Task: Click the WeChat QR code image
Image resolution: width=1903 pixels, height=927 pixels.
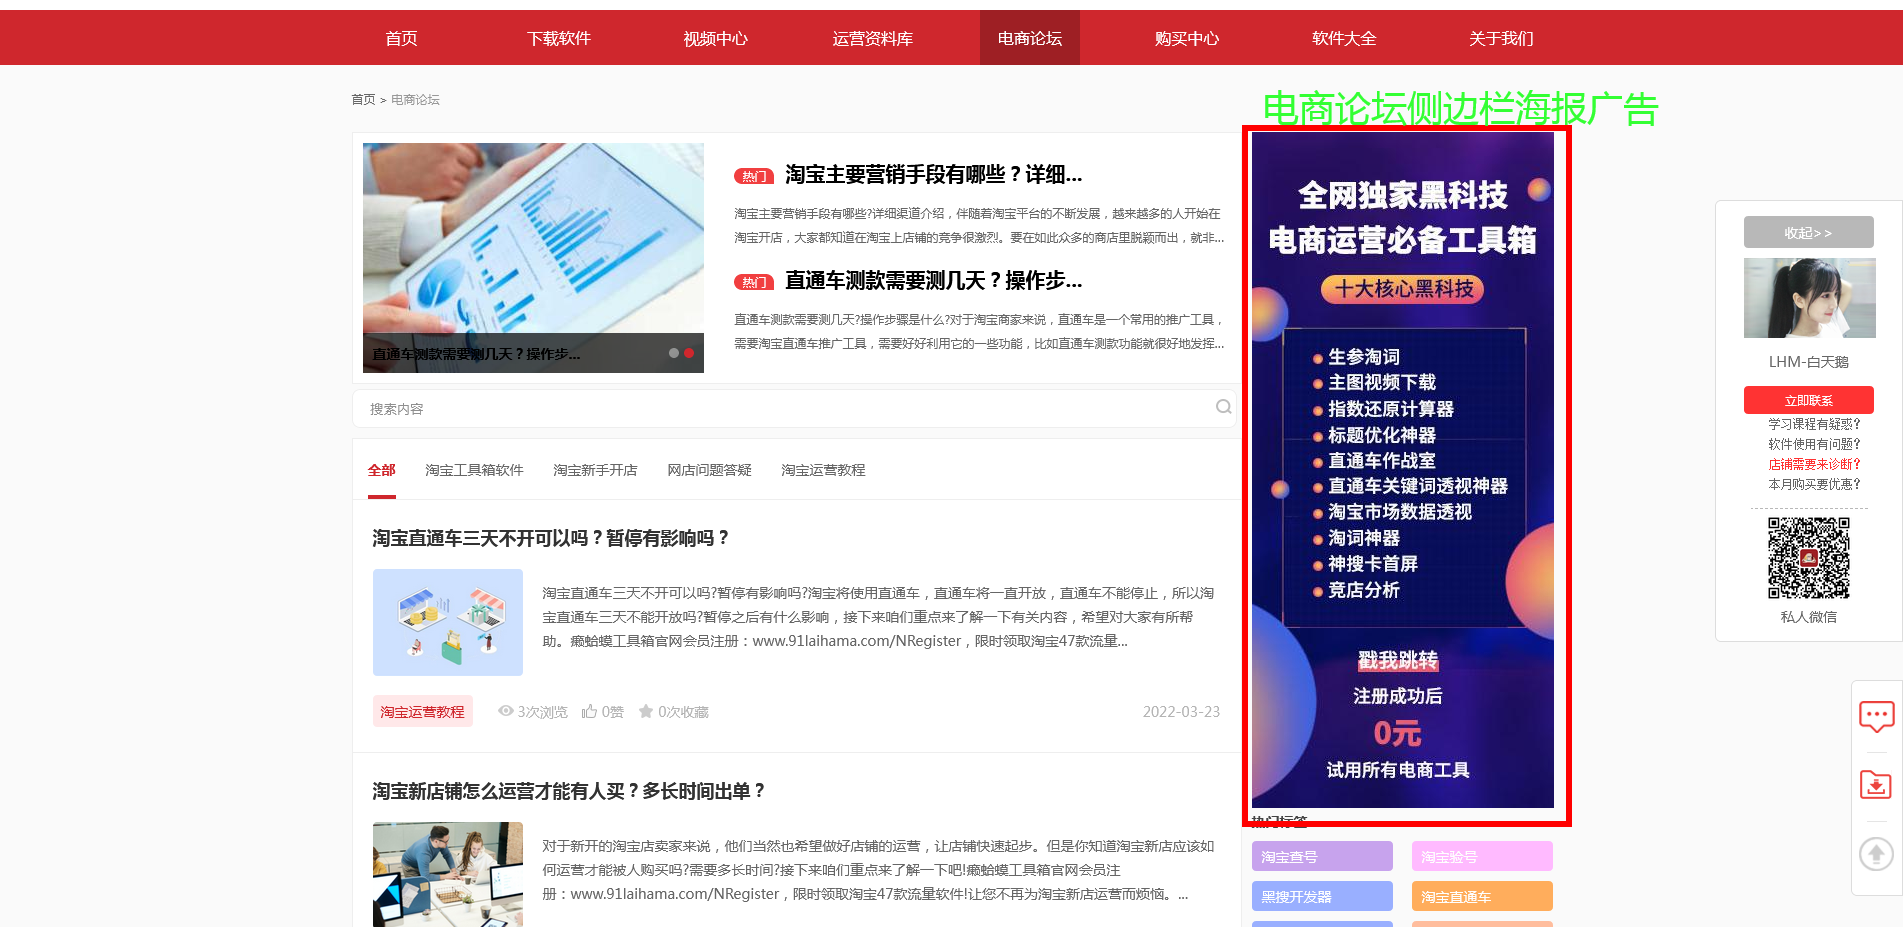Action: coord(1808,558)
